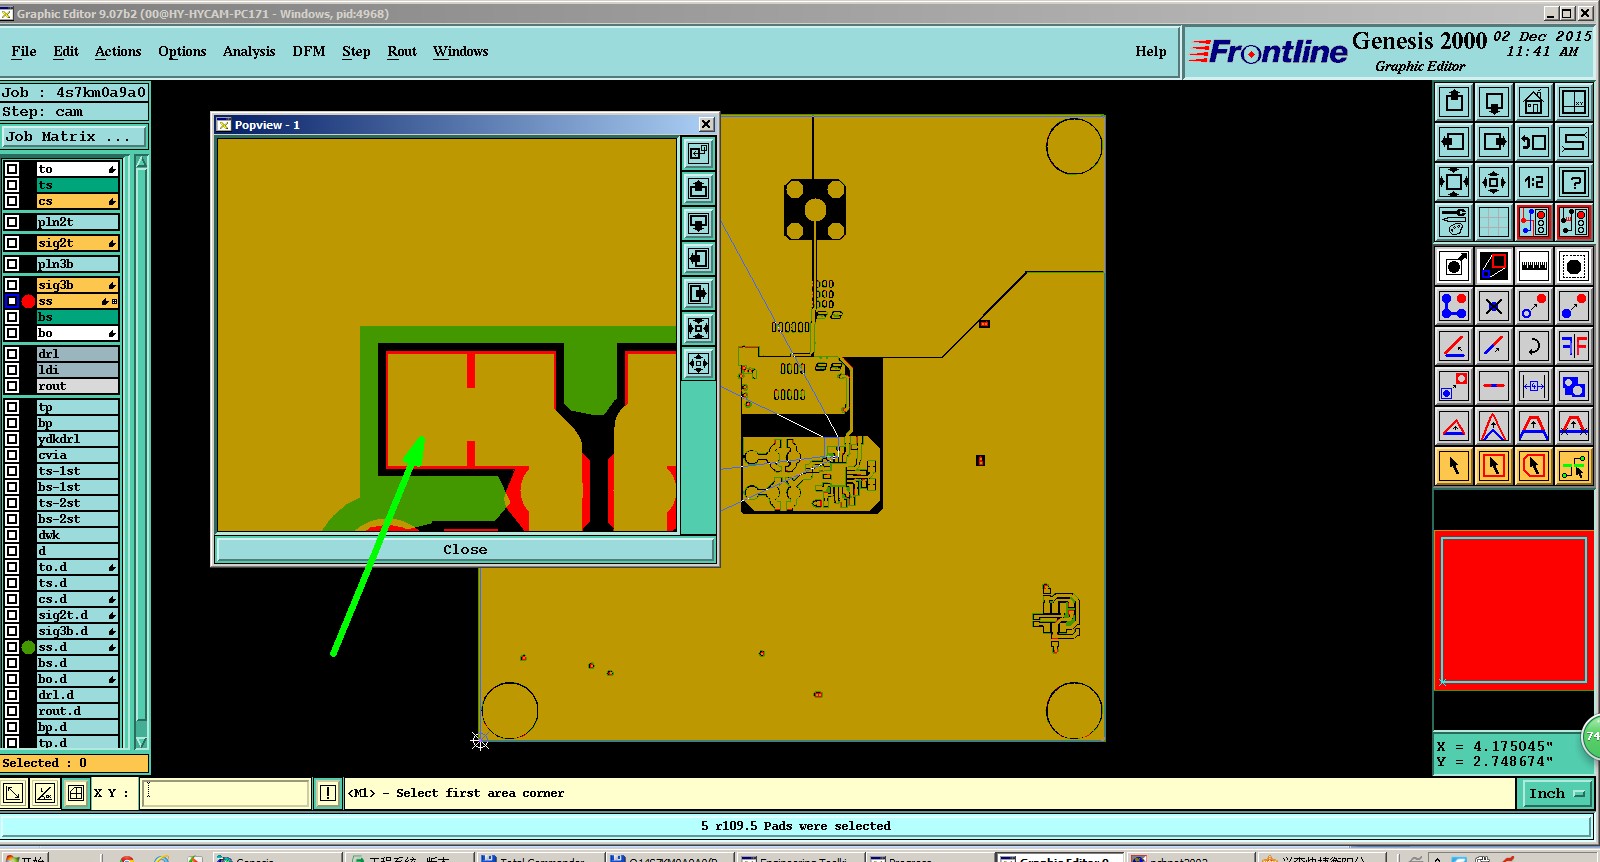1600x862 pixels.
Task: Select the net selection tool
Action: click(1574, 466)
